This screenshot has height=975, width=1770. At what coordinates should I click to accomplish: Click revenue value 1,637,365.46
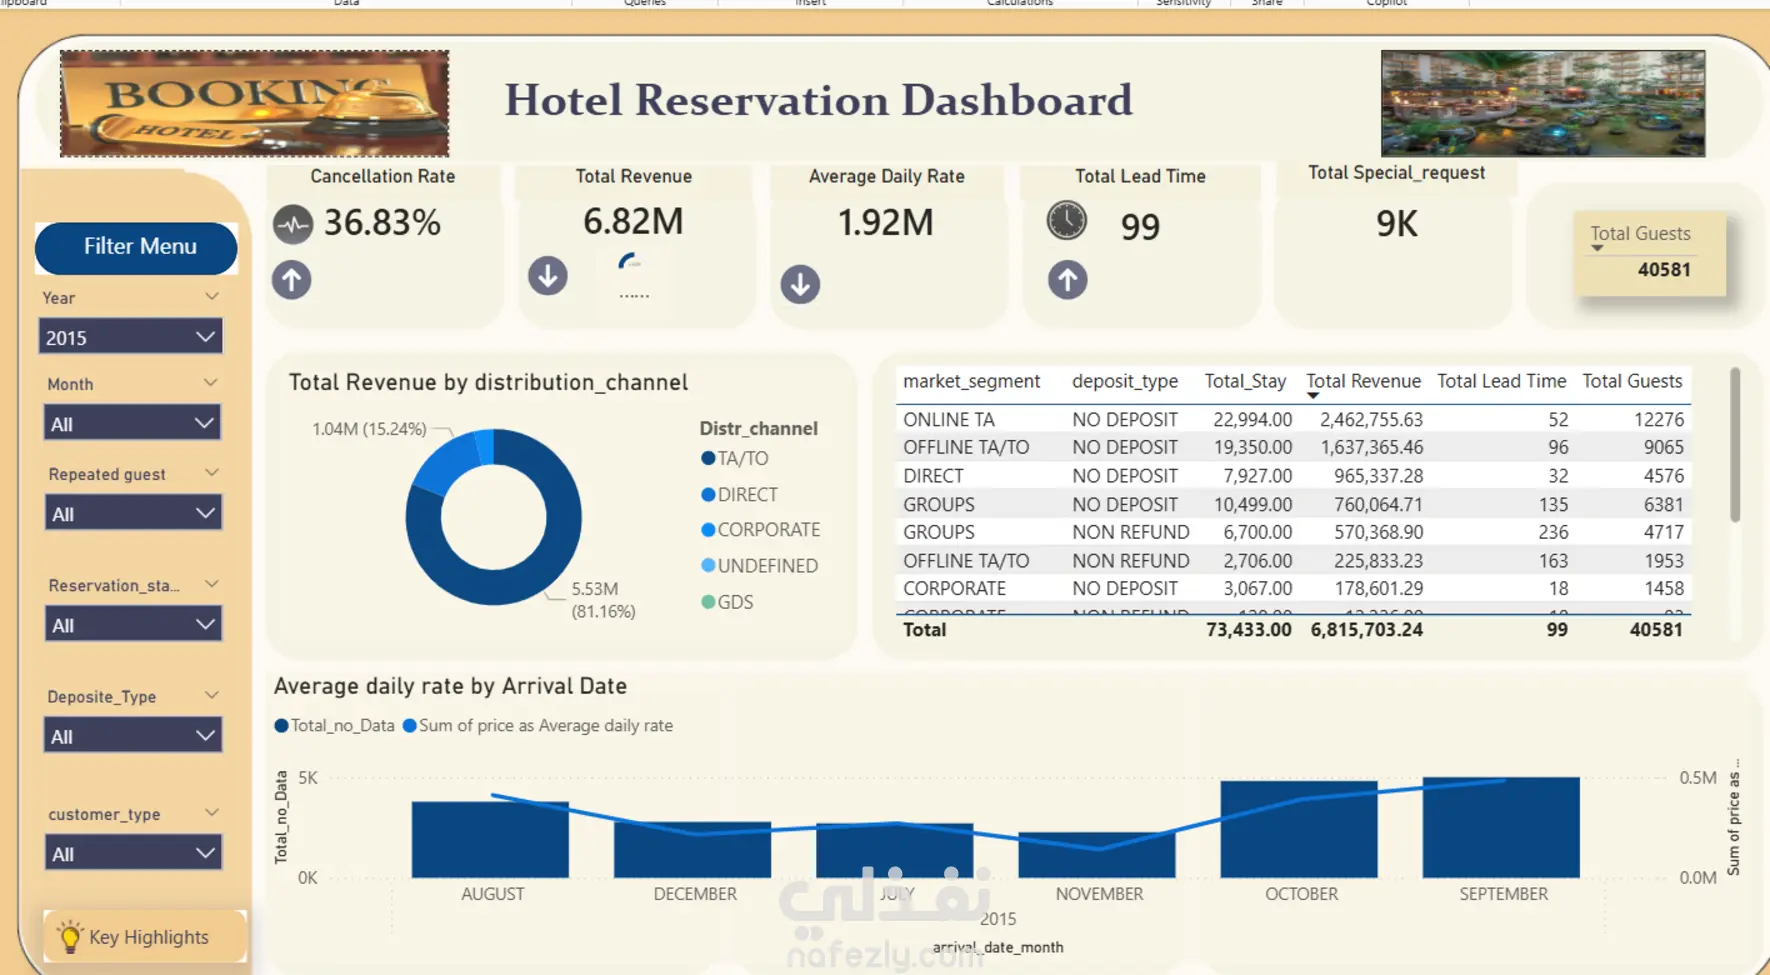(1371, 447)
